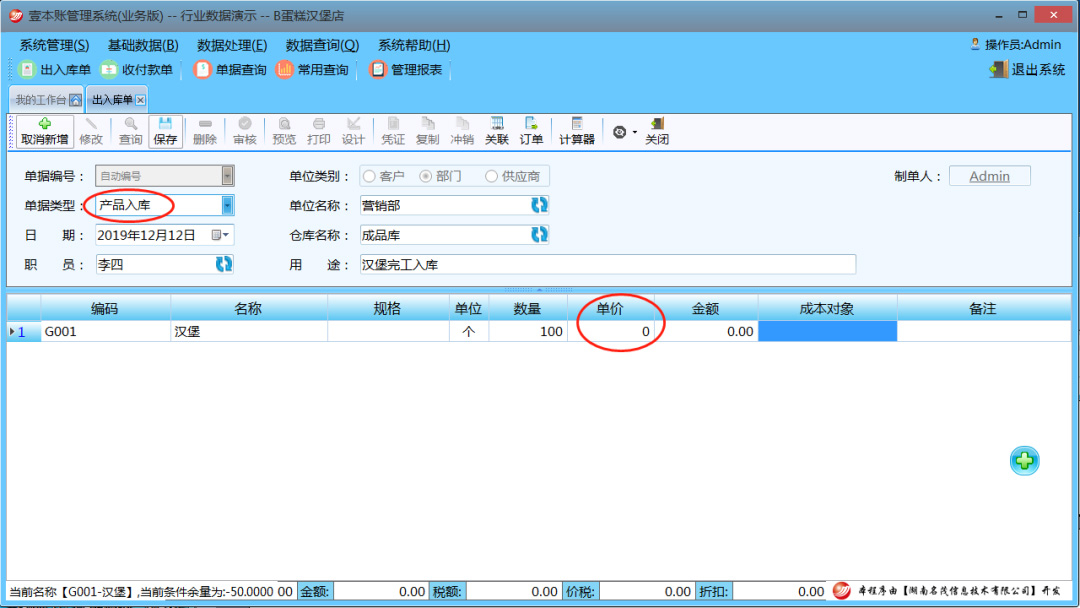Save the document with 保存

coord(165,132)
